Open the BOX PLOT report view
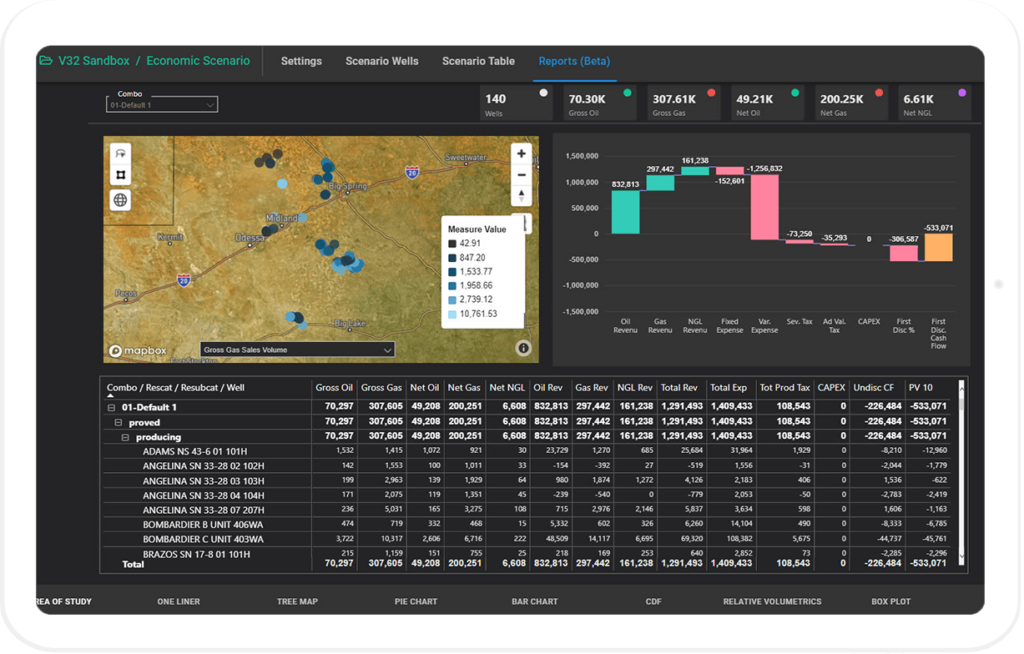 [x=893, y=601]
